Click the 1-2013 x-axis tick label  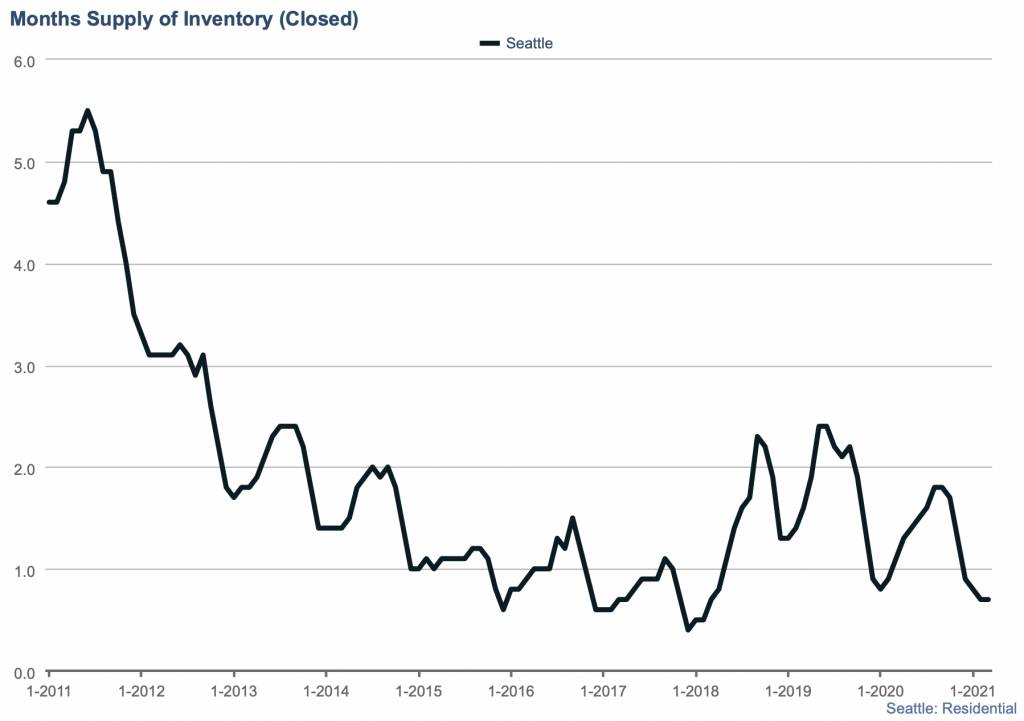(x=233, y=690)
